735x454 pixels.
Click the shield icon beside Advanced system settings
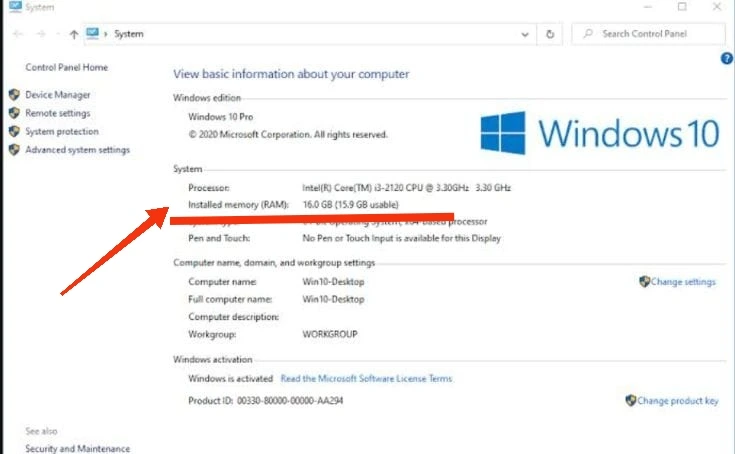point(14,149)
